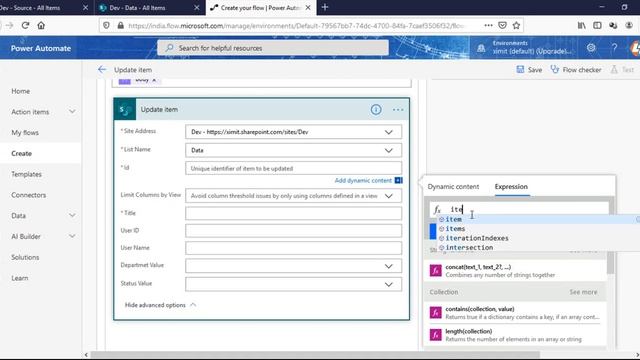The image size is (640, 360).
Task: Switch to the Expression tab
Action: 511,187
